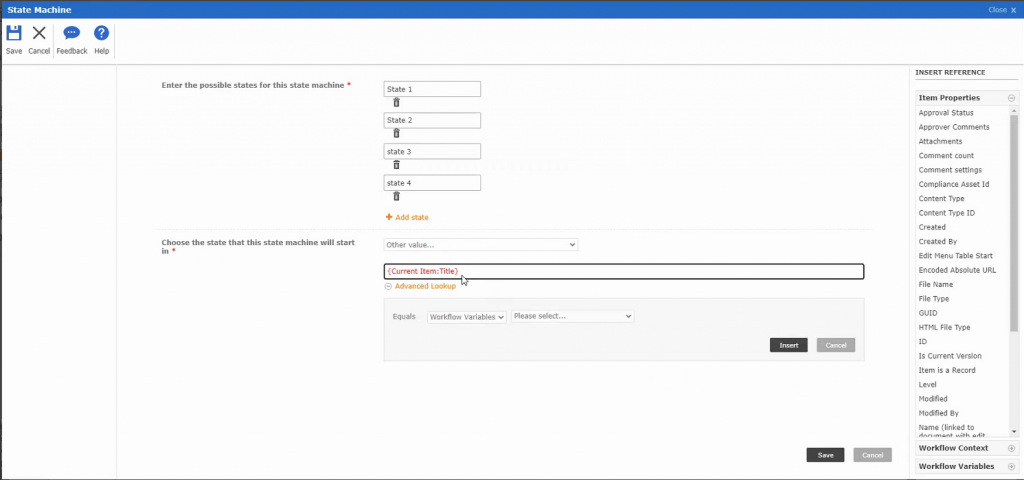Image resolution: width=1024 pixels, height=480 pixels.
Task: Select Level item property
Action: pyautogui.click(x=927, y=385)
